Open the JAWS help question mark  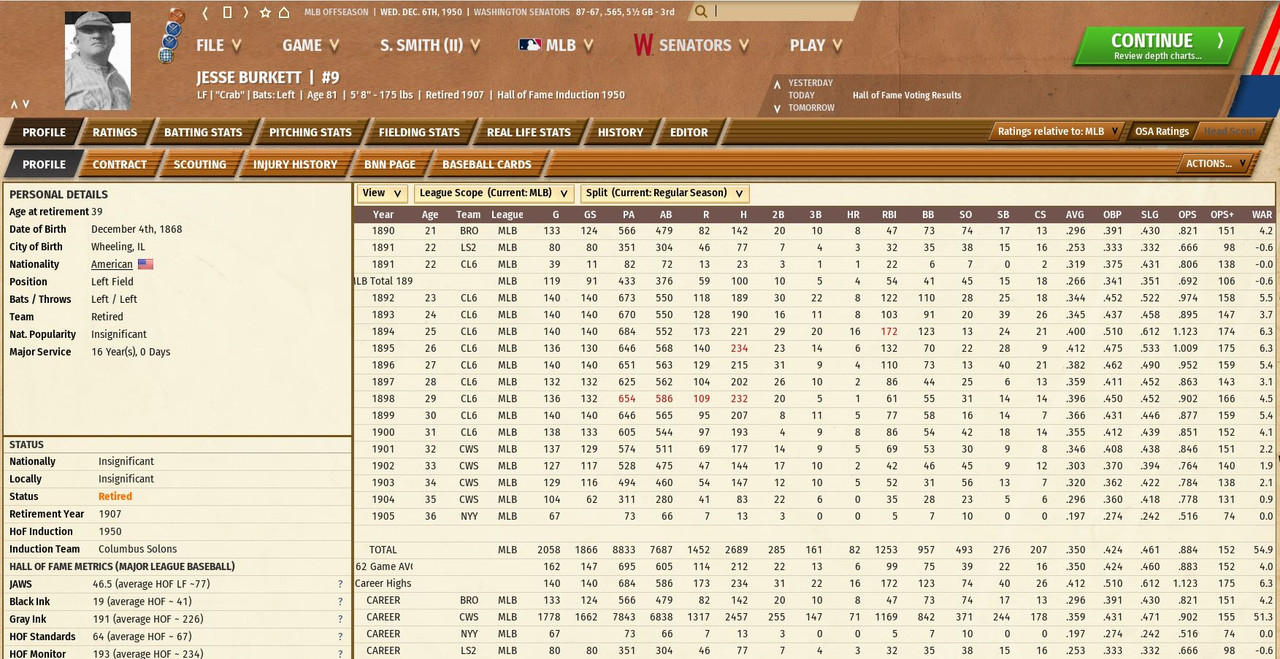tap(340, 584)
